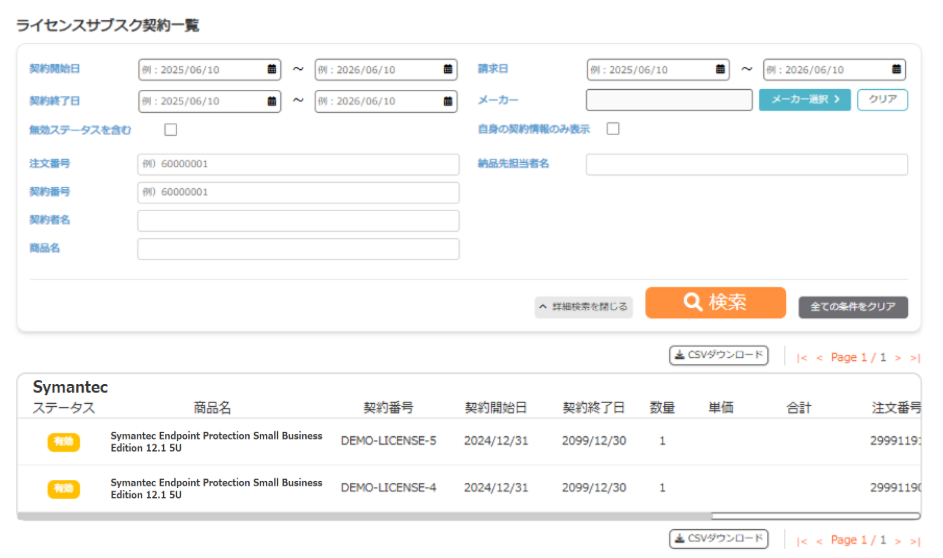Go to next page in lower pagination
The height and width of the screenshot is (558, 943).
[898, 541]
